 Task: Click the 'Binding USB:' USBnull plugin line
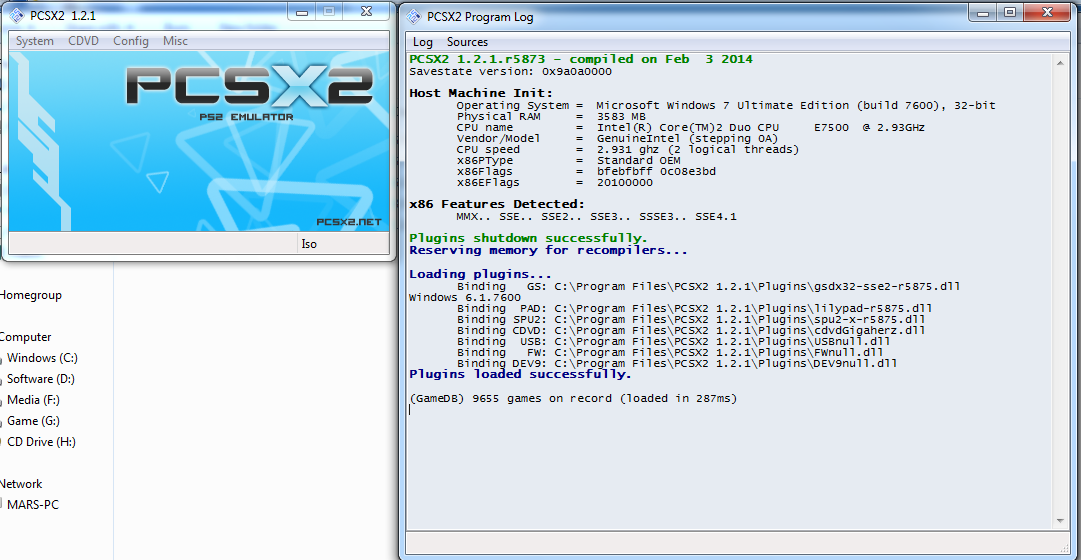674,341
